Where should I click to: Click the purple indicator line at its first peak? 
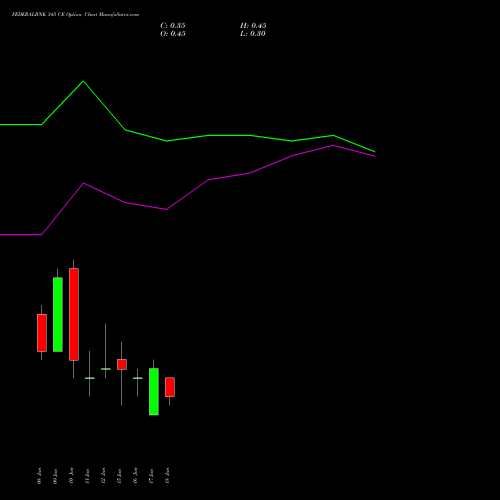click(83, 183)
